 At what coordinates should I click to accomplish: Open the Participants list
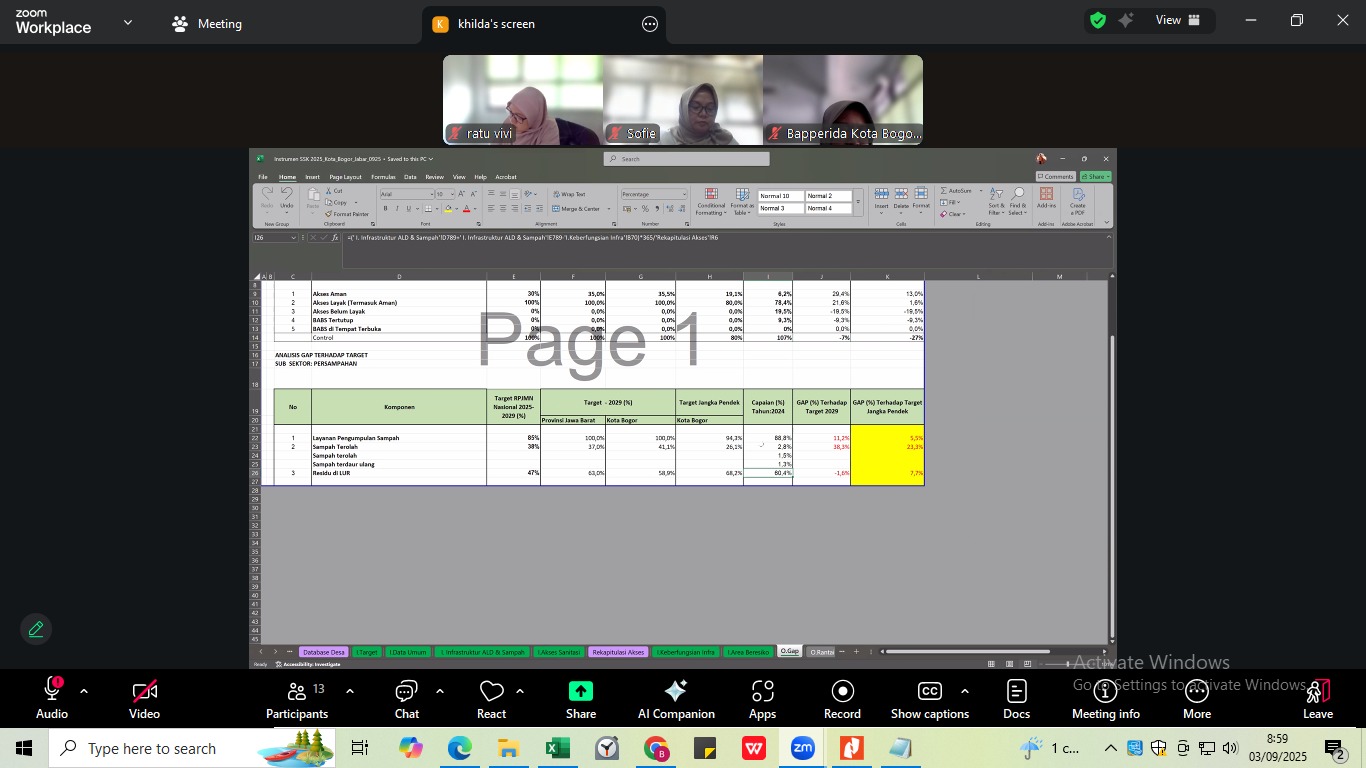tap(297, 698)
